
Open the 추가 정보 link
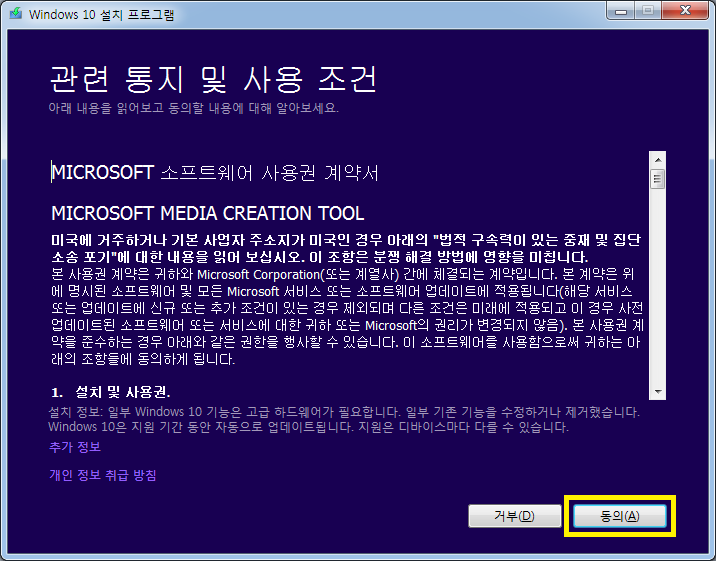(75, 447)
